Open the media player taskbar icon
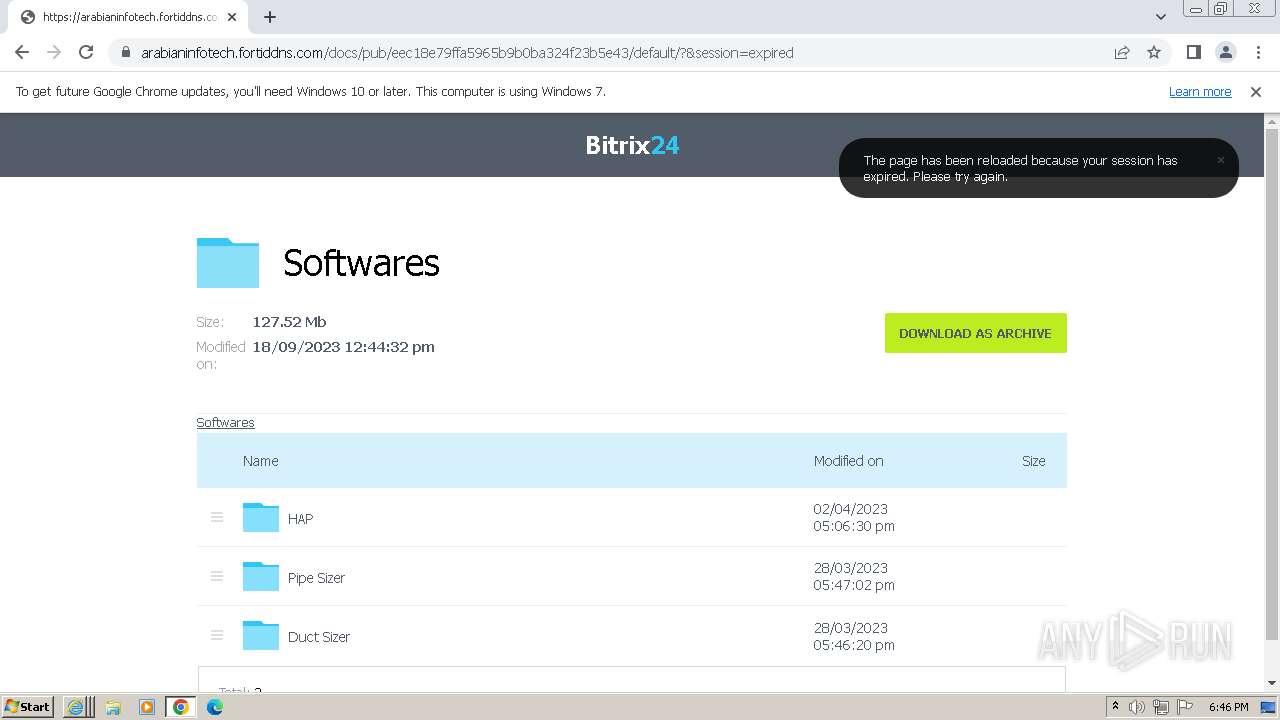The image size is (1280, 720). point(147,707)
